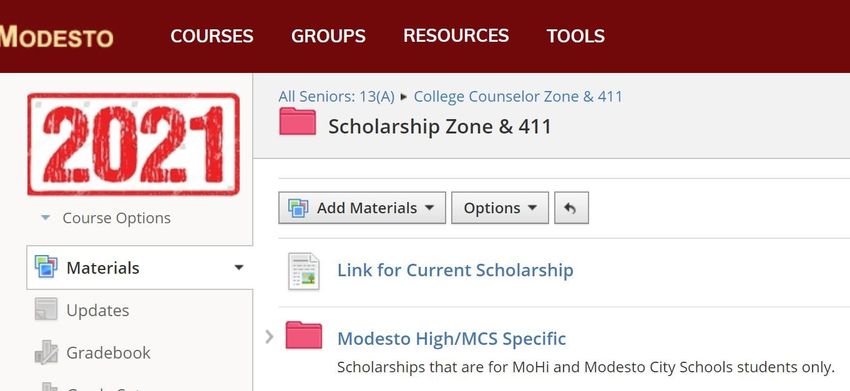The height and width of the screenshot is (391, 850).
Task: Expand the Modesto High/MCS Specific folder chevron
Action: coord(269,337)
